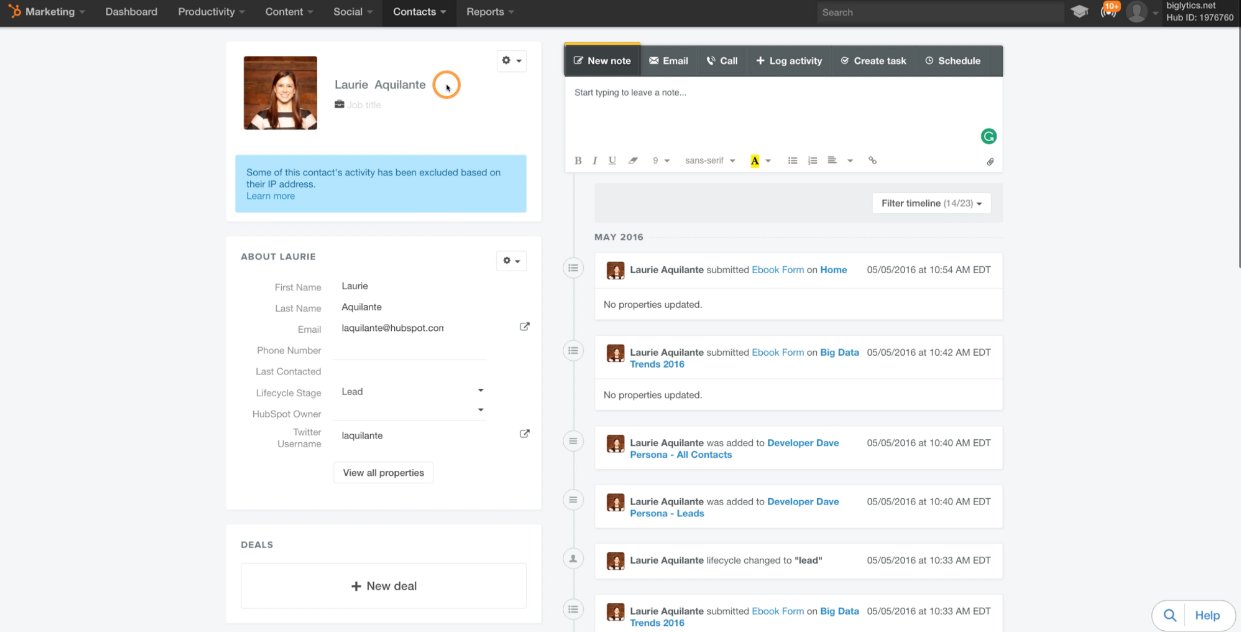Screen dimensions: 1241x632
Task: Insert a bulleted list
Action: pyautogui.click(x=793, y=160)
